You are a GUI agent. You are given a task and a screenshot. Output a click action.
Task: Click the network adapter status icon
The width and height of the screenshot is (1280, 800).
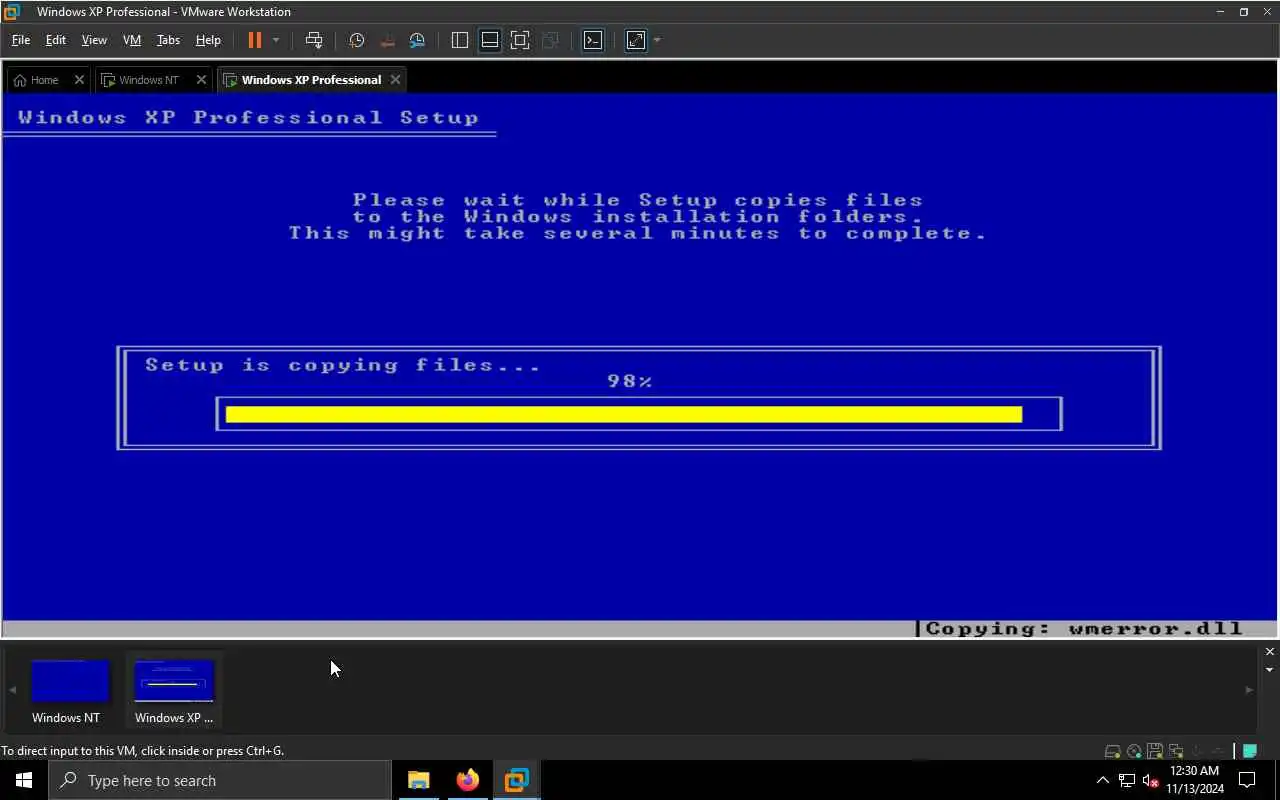(x=1175, y=751)
